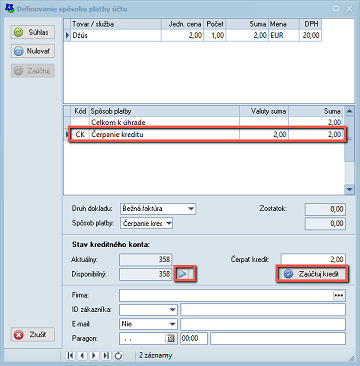Open the Paragon date calendar picker

click(x=171, y=338)
